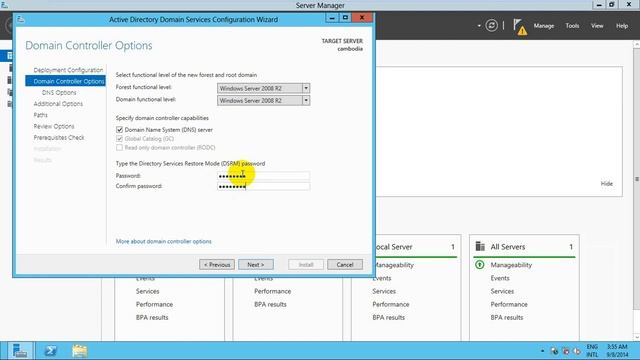Click the Server Manager refresh icon
The image size is (640, 360).
click(x=491, y=26)
